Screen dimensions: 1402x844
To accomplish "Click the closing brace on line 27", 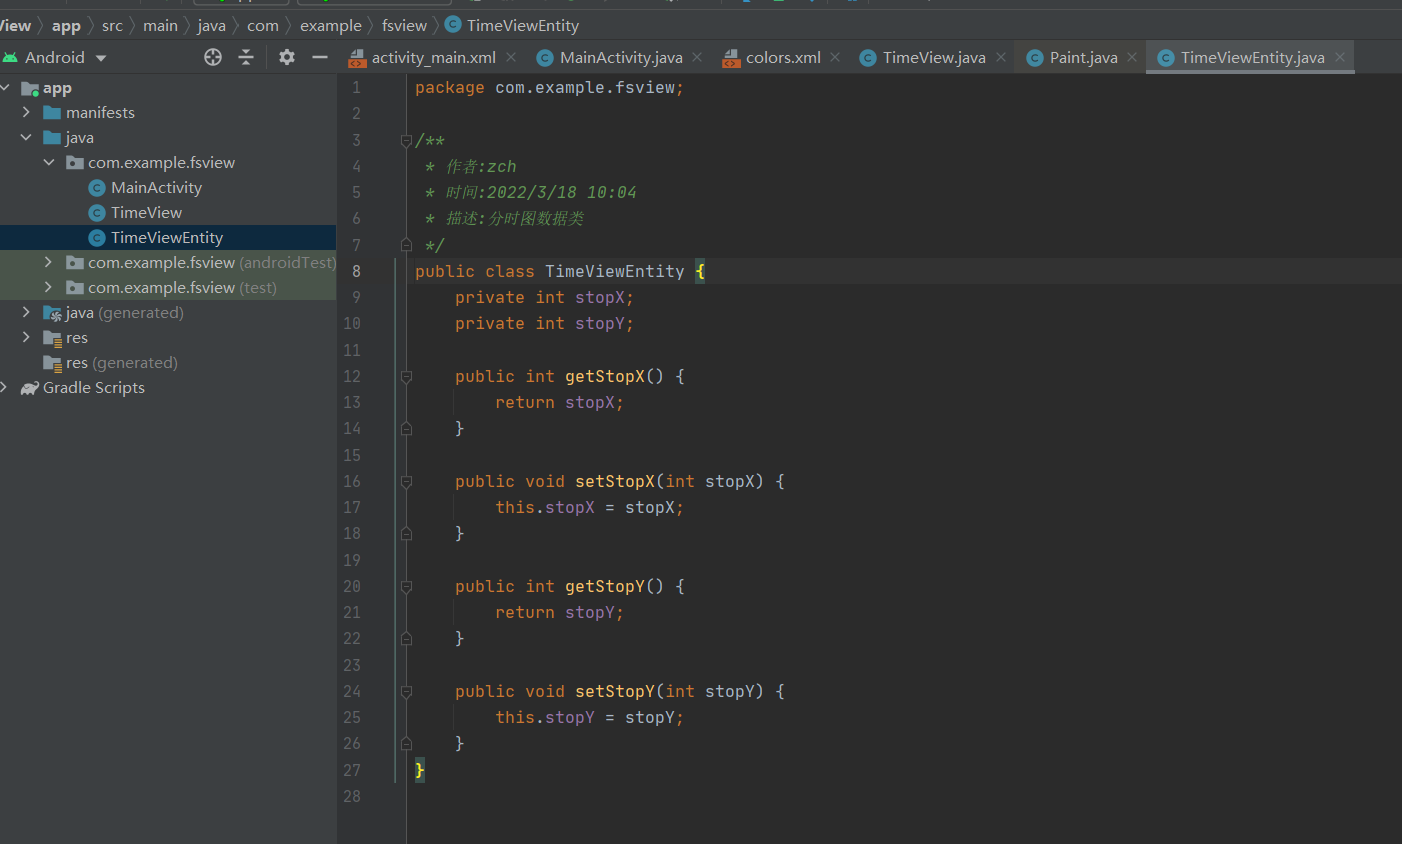I will click(420, 770).
